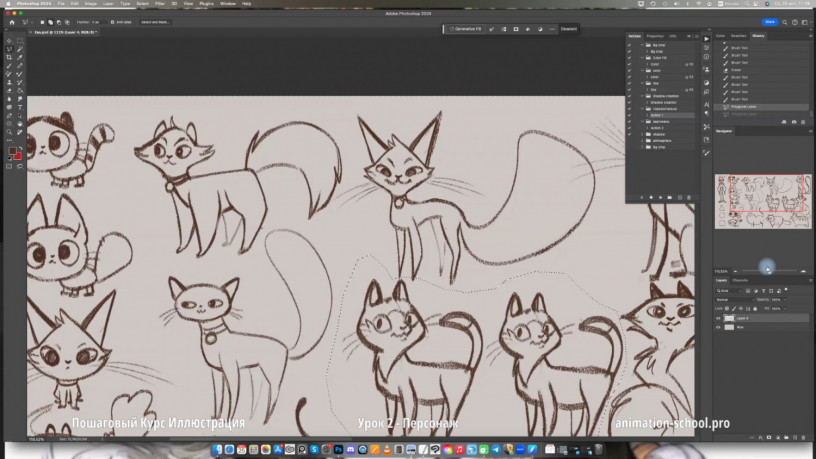Select the Zoom tool in toolbar
The height and width of the screenshot is (459, 816).
tap(10, 132)
